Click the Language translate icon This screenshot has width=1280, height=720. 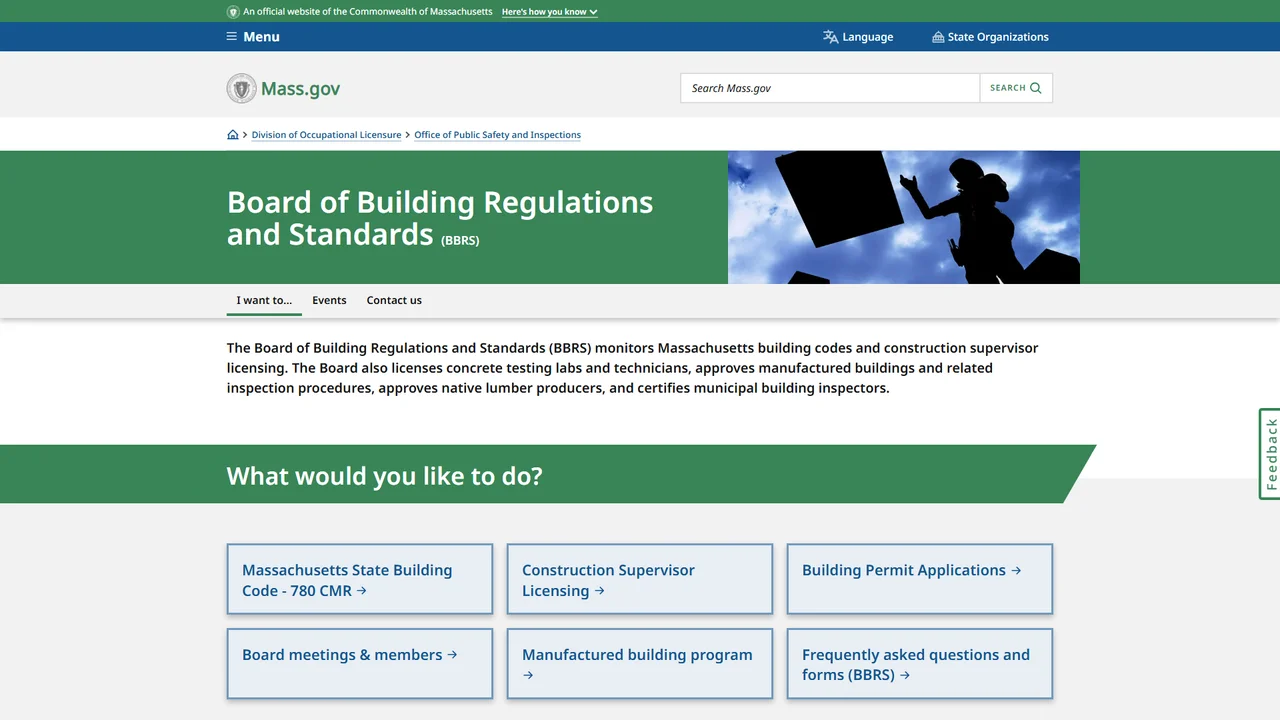(x=830, y=37)
